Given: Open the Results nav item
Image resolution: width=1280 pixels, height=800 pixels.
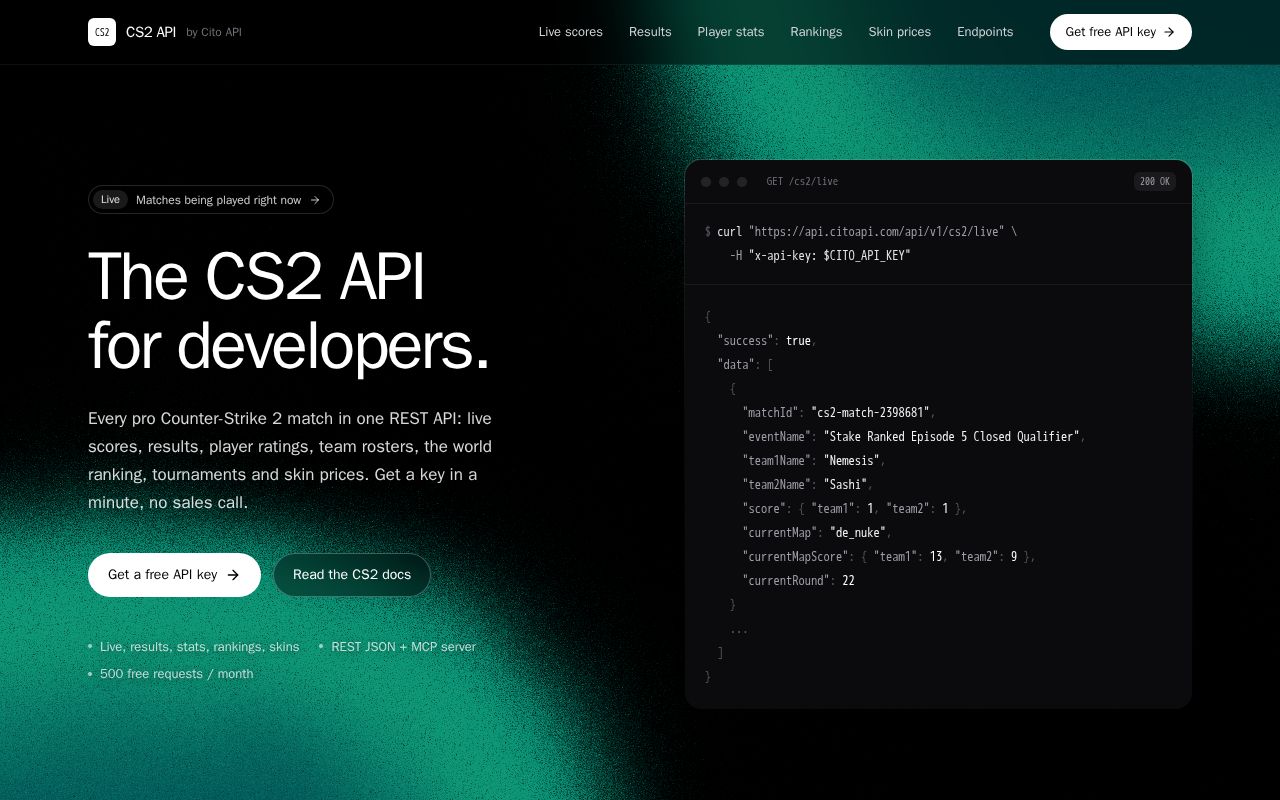Looking at the screenshot, I should (x=650, y=32).
